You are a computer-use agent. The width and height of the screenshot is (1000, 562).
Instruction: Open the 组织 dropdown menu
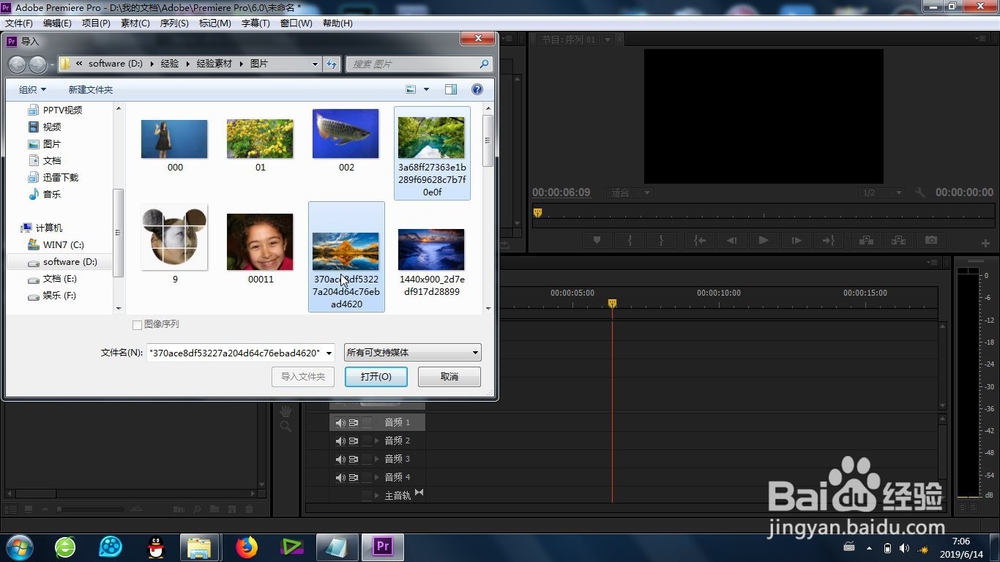(32, 89)
